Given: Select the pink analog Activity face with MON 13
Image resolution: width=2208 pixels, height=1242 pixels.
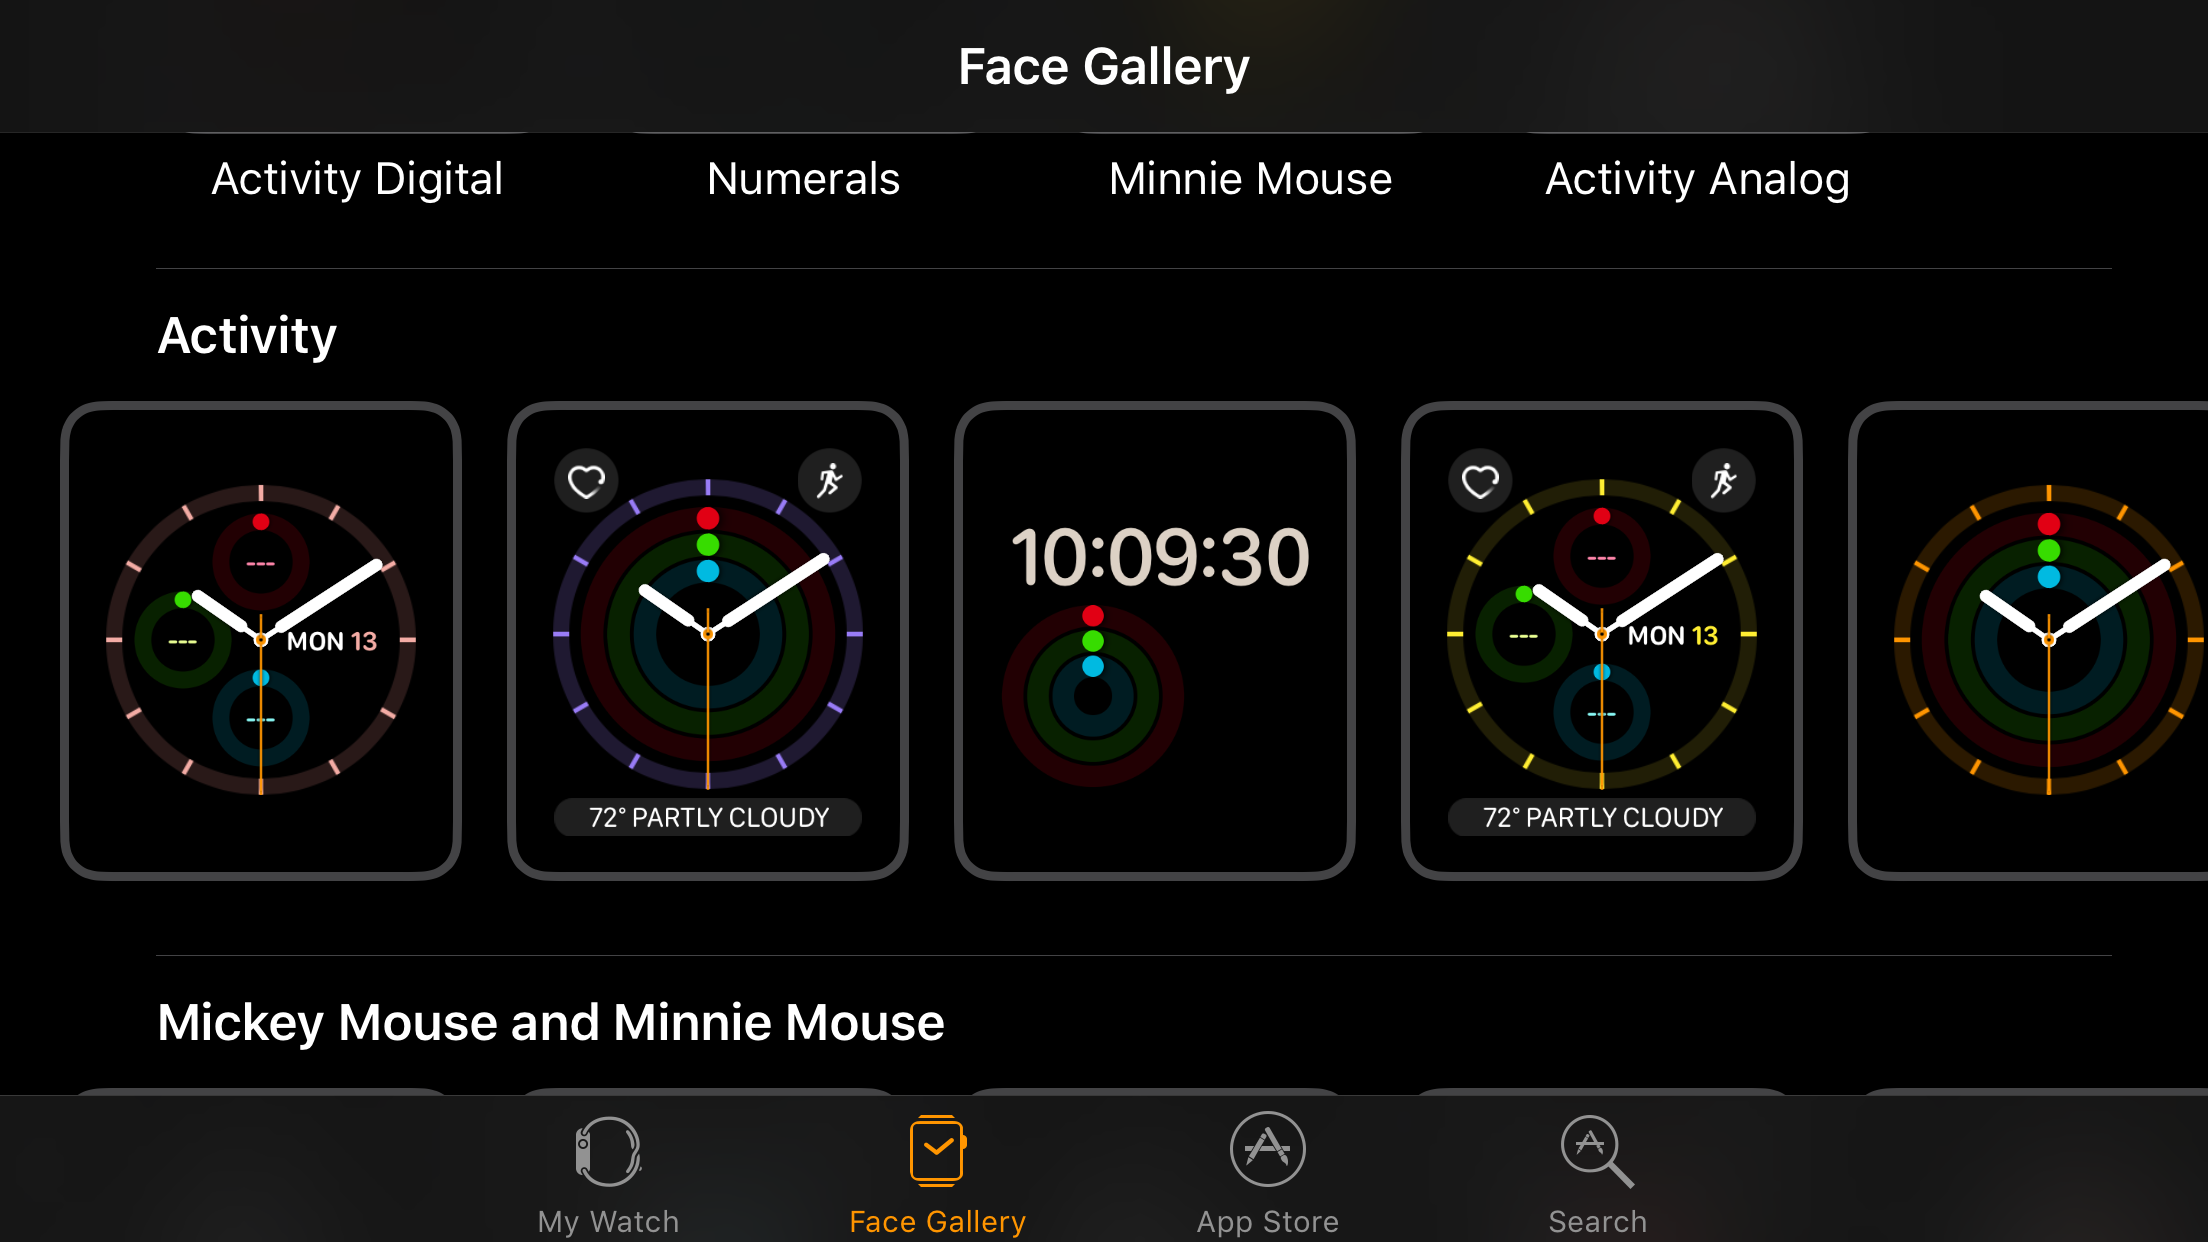Looking at the screenshot, I should click(x=261, y=641).
